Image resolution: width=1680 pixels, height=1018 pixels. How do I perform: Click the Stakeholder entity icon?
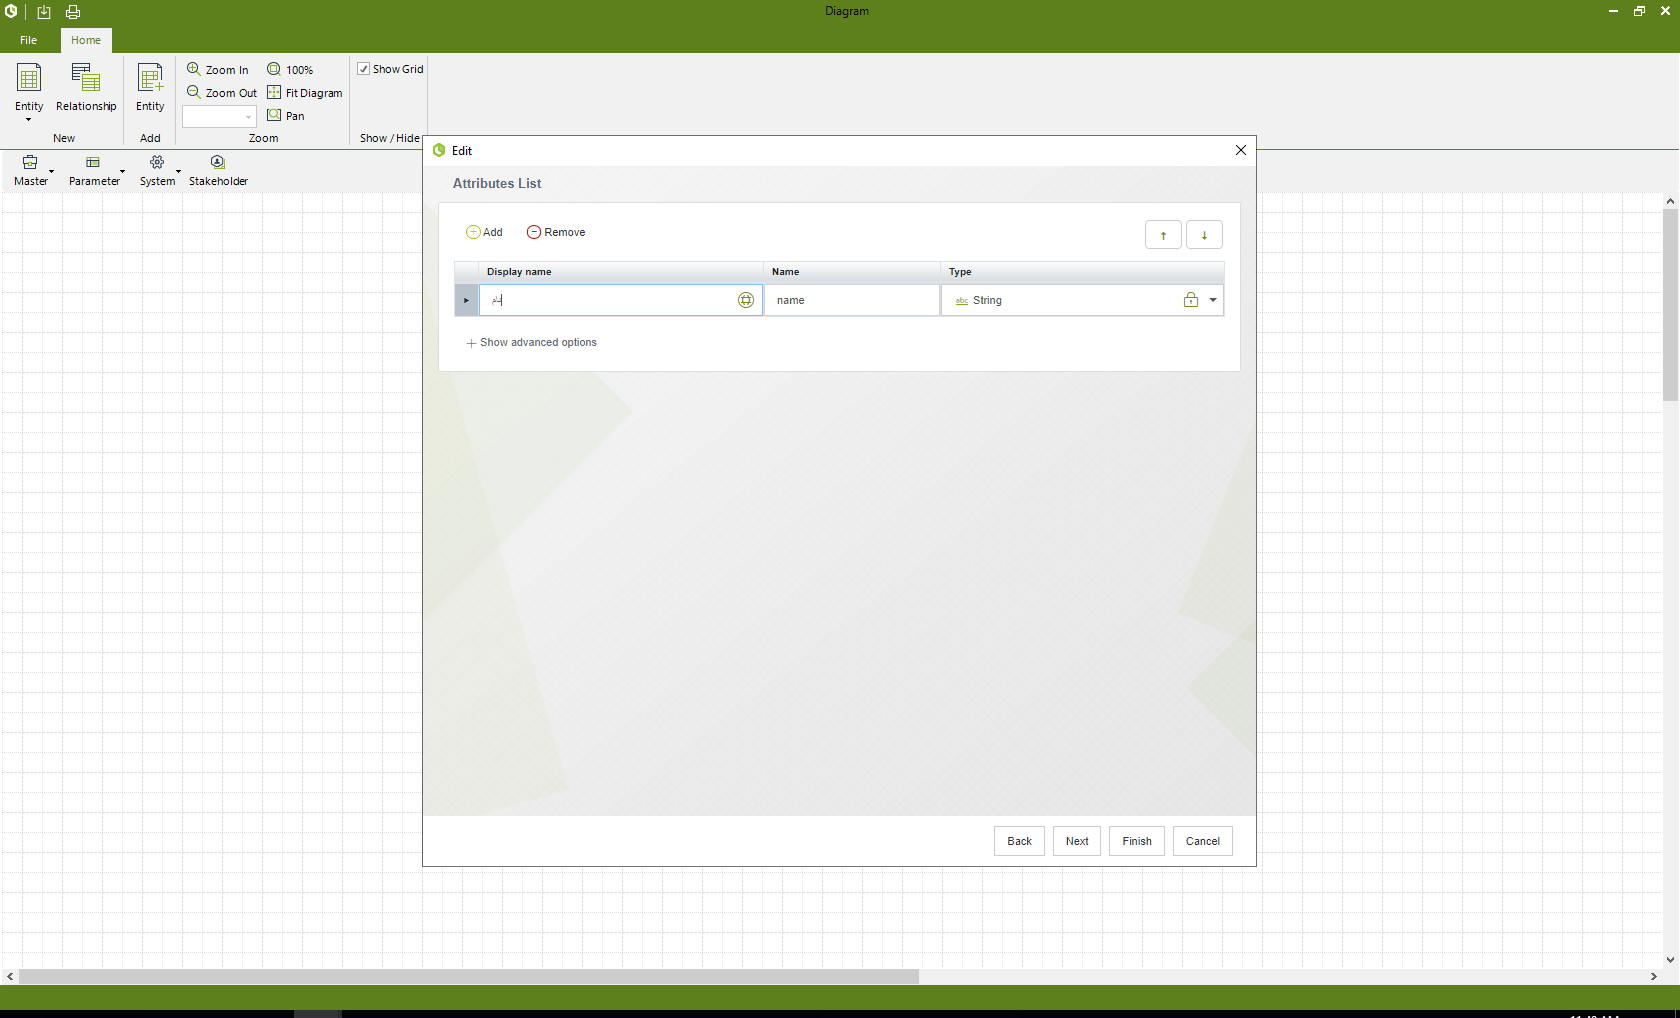[x=218, y=162]
